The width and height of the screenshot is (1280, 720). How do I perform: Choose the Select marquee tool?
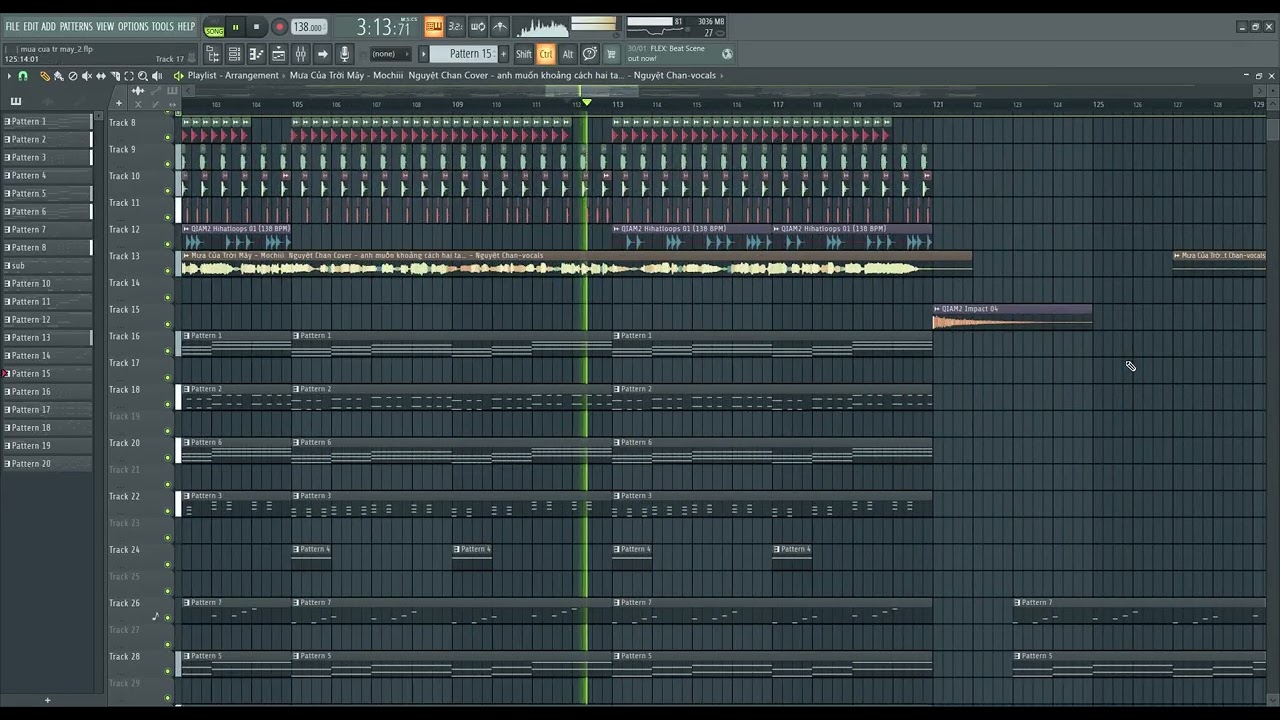[x=128, y=76]
